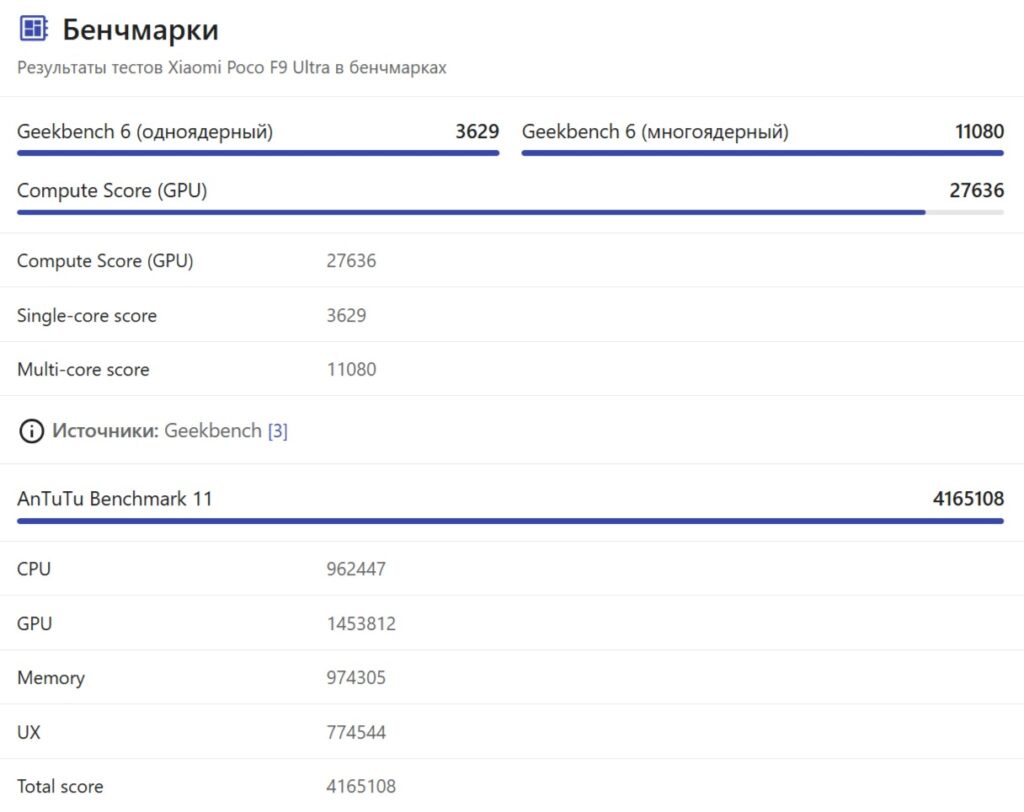Click the 'Бенчмарки' heading text
Screen dimensions: 1024x812
[x=140, y=30]
